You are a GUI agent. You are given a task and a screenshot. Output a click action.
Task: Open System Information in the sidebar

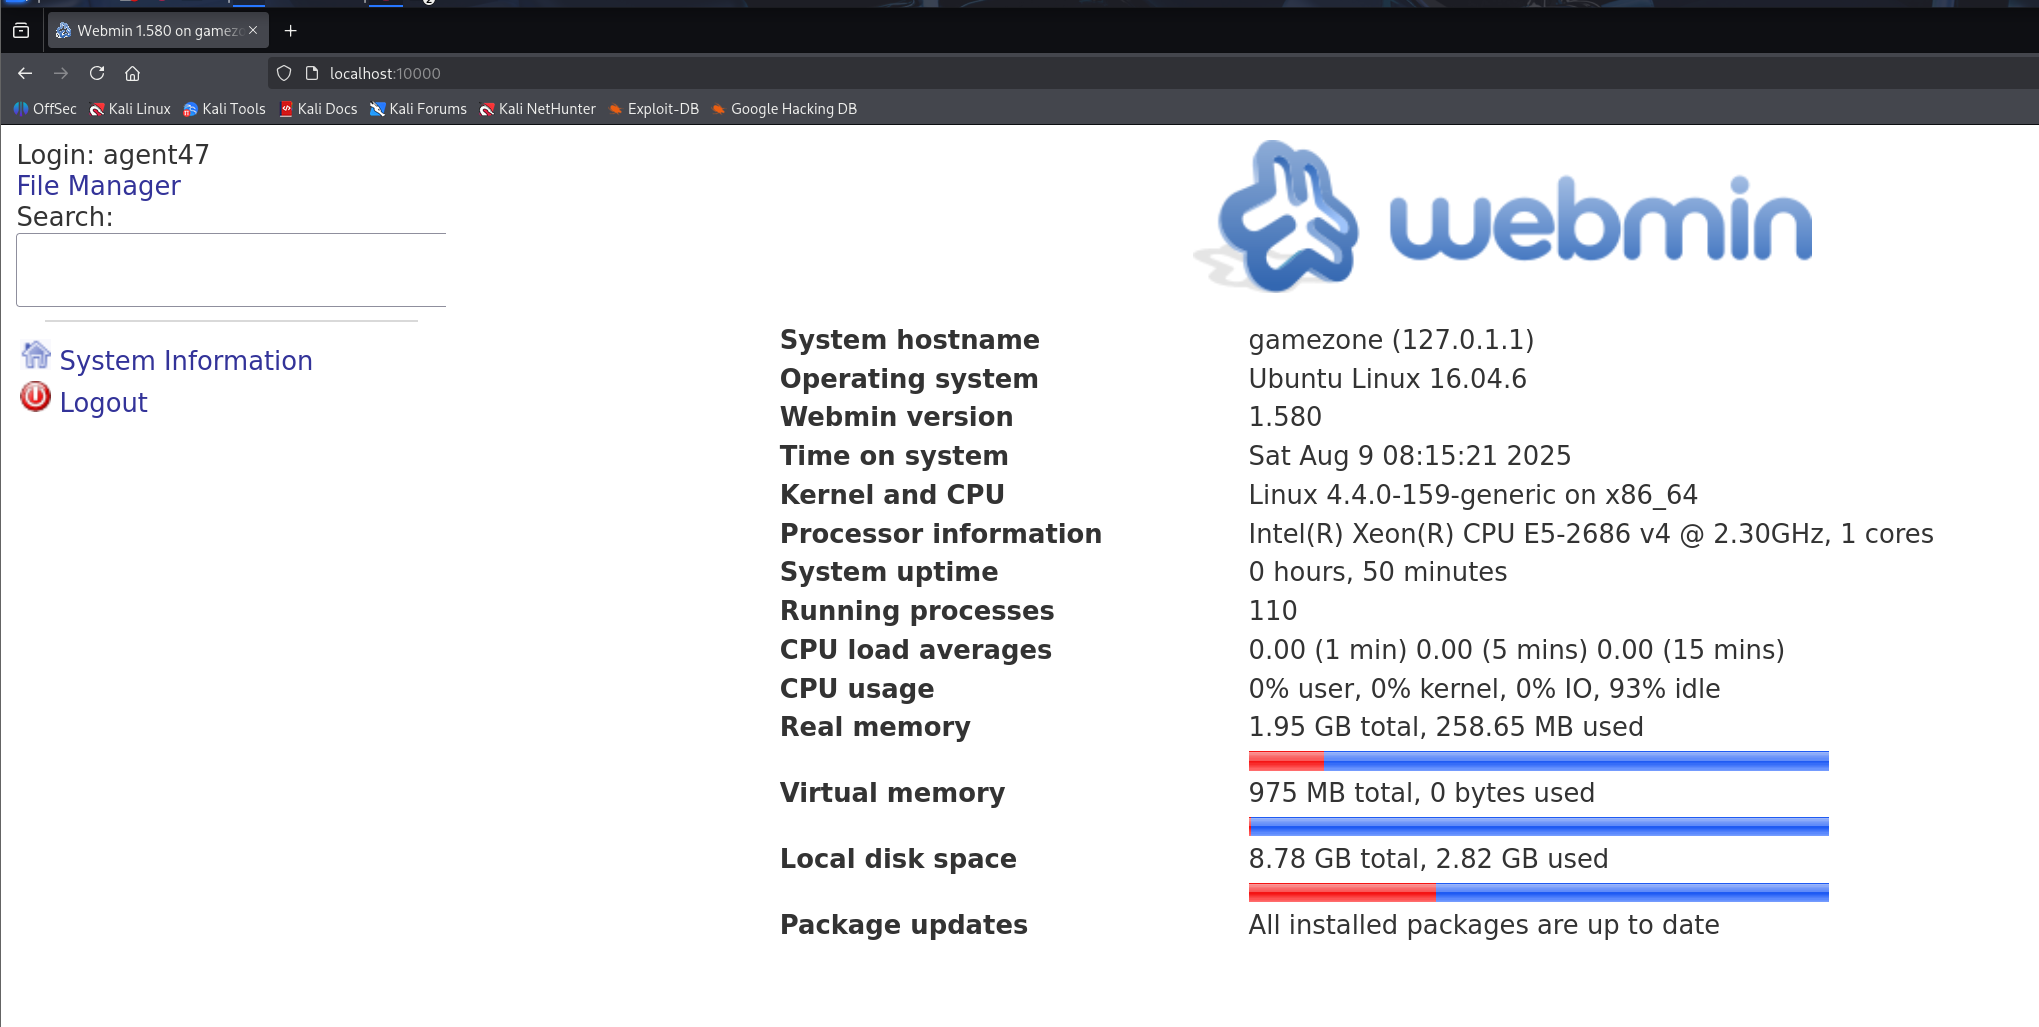[x=186, y=361]
